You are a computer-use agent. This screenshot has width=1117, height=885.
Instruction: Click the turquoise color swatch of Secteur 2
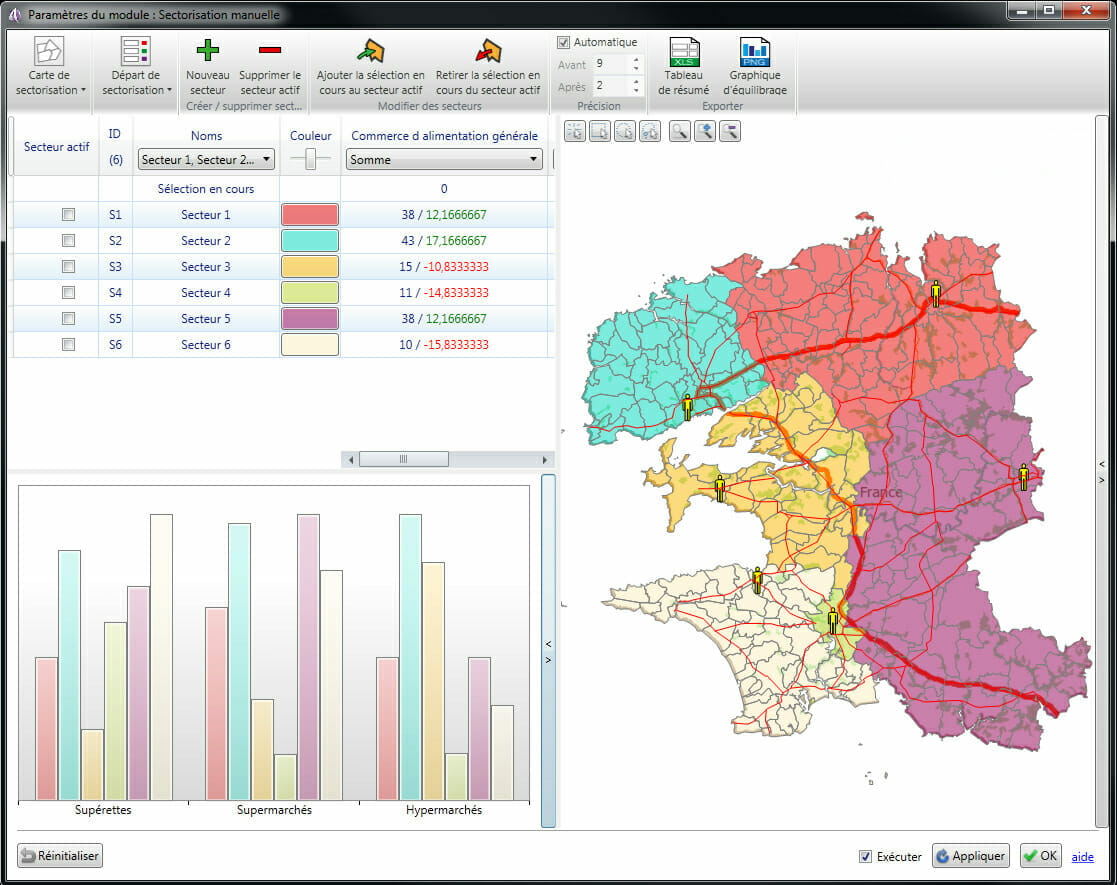[310, 241]
